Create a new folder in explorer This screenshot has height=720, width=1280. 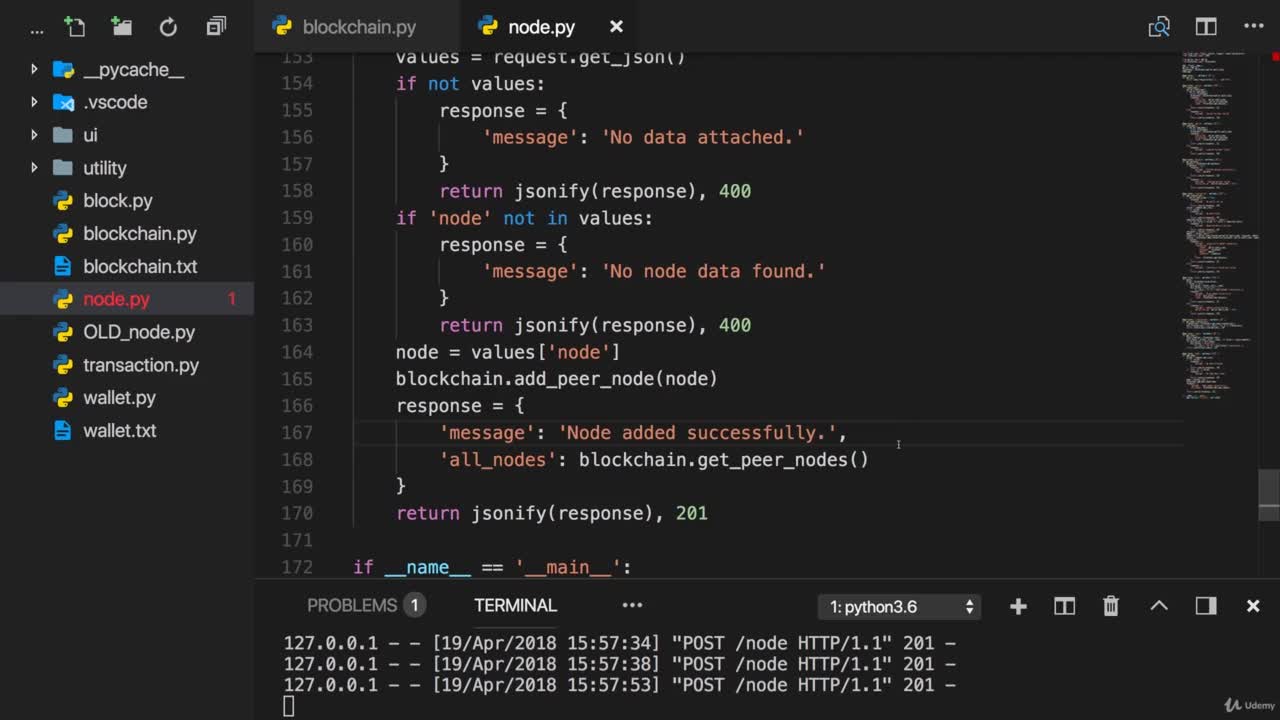121,27
